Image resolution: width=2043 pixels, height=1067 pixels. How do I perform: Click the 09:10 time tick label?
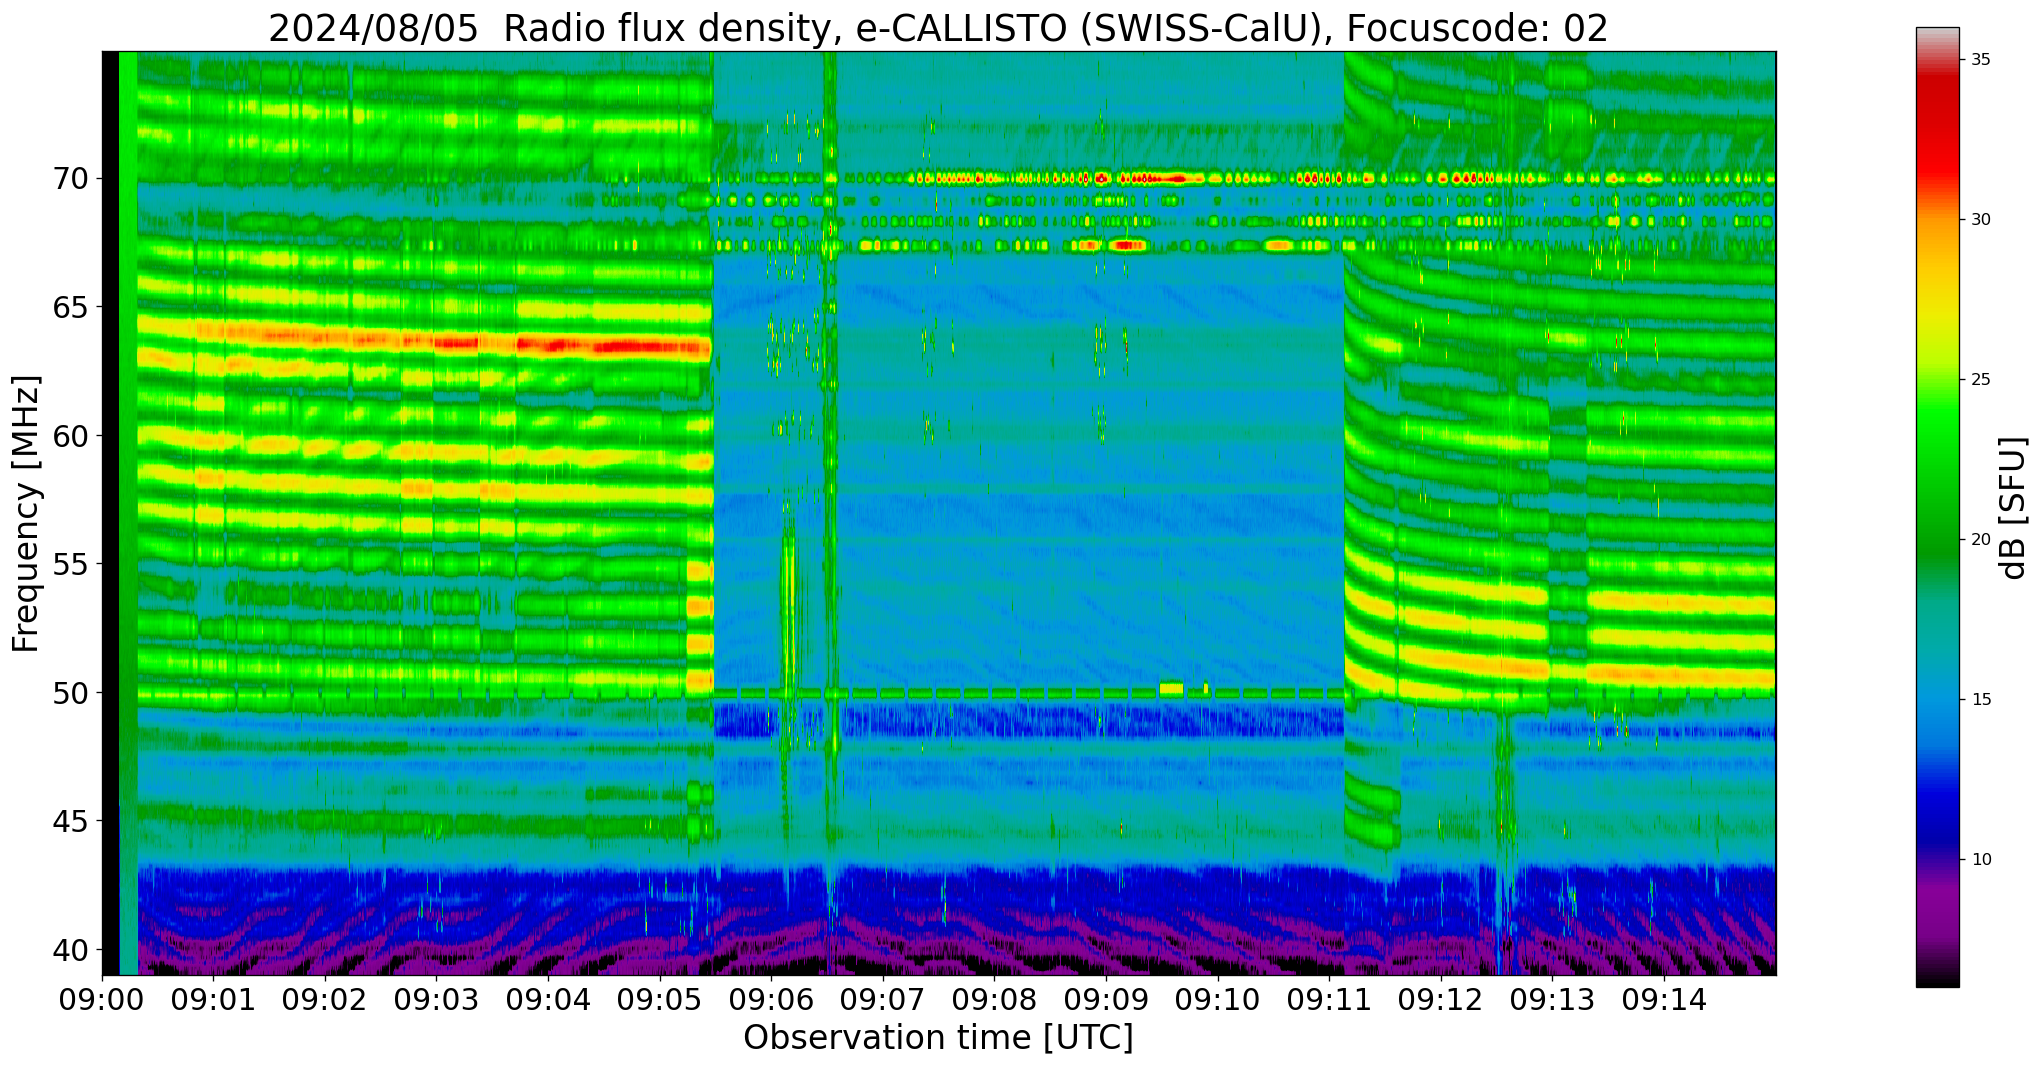coord(1218,1000)
